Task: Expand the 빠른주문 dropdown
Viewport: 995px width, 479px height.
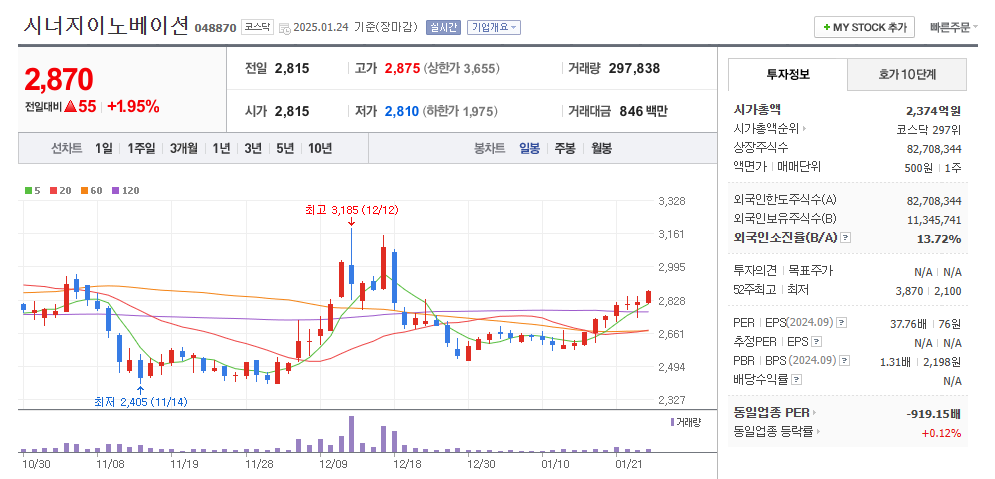Action: point(954,27)
